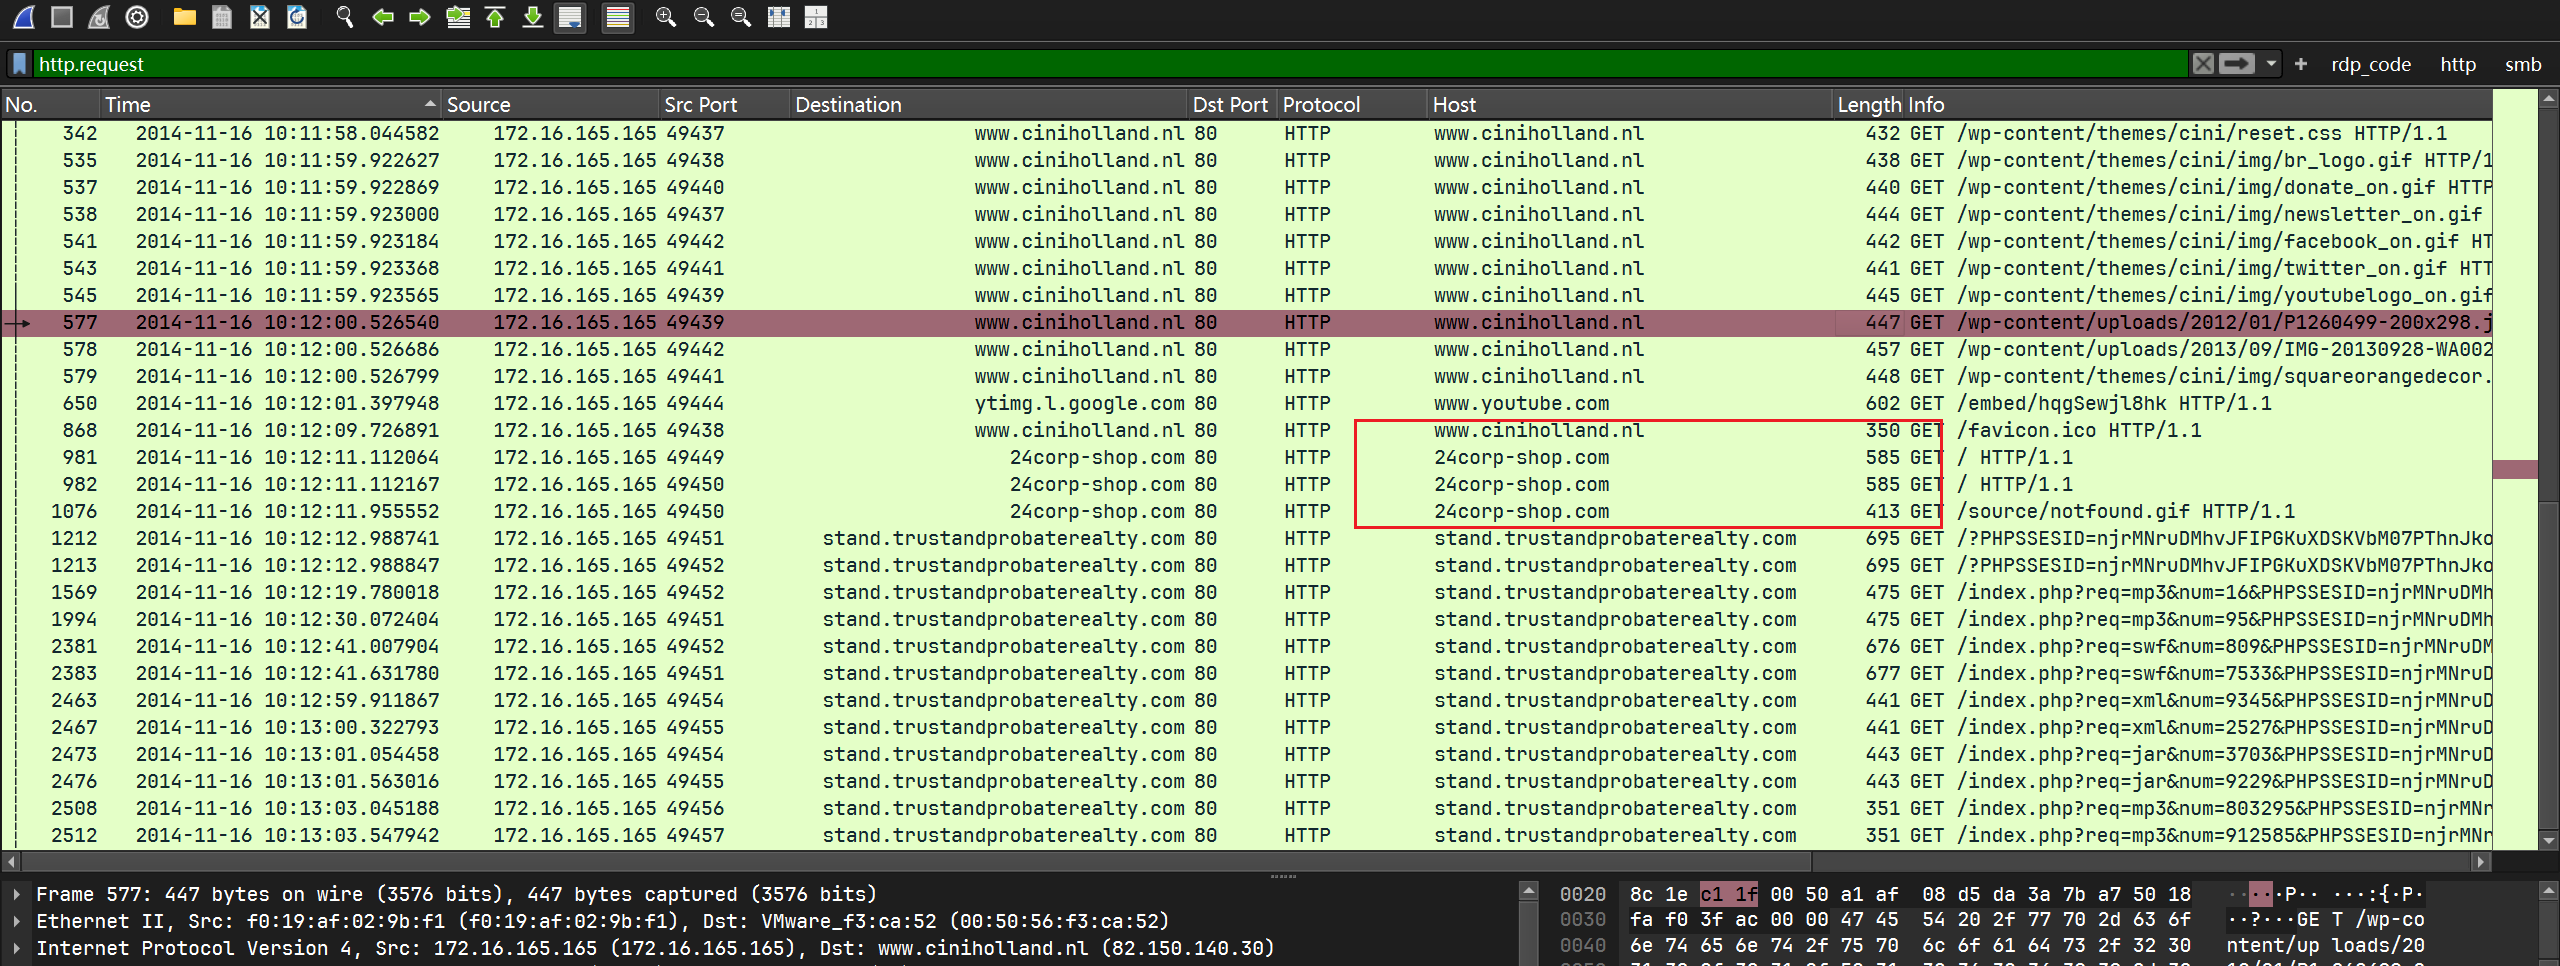Apply the rdp_code filter shortcut
This screenshot has width=2560, height=966.
coord(2370,64)
